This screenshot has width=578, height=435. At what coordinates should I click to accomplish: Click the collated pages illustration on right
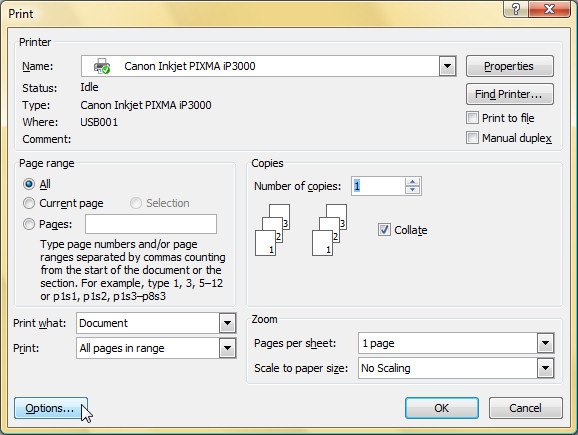pyautogui.click(x=330, y=230)
